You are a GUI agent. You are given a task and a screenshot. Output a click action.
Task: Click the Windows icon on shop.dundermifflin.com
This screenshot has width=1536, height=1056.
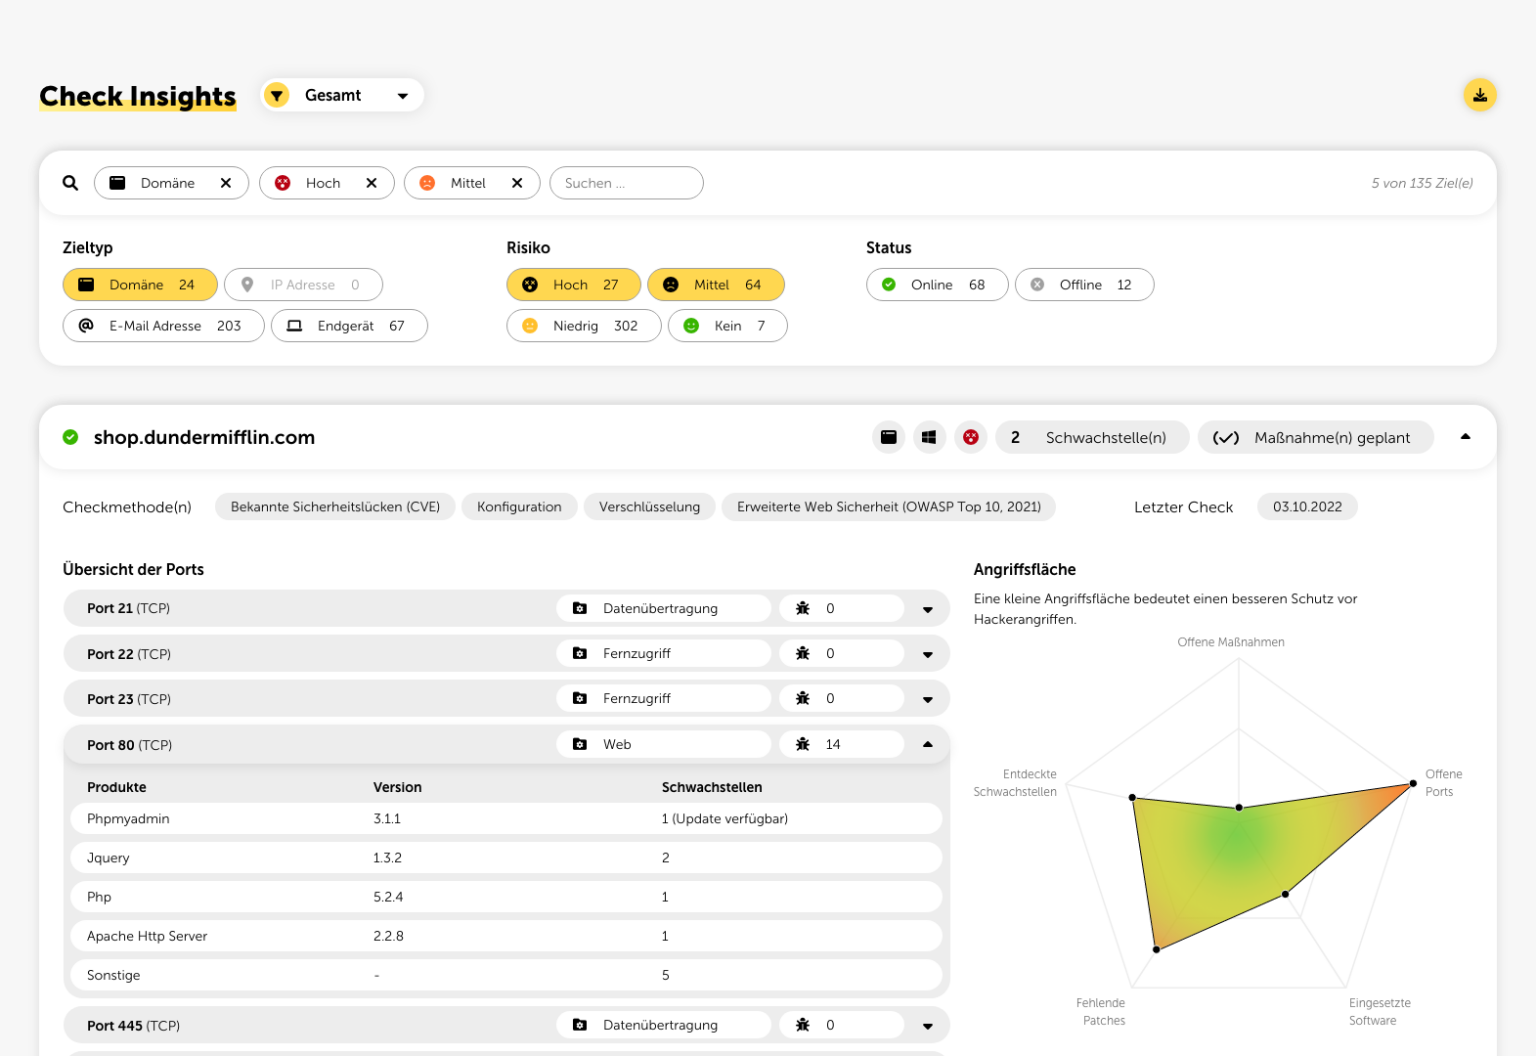pyautogui.click(x=929, y=437)
